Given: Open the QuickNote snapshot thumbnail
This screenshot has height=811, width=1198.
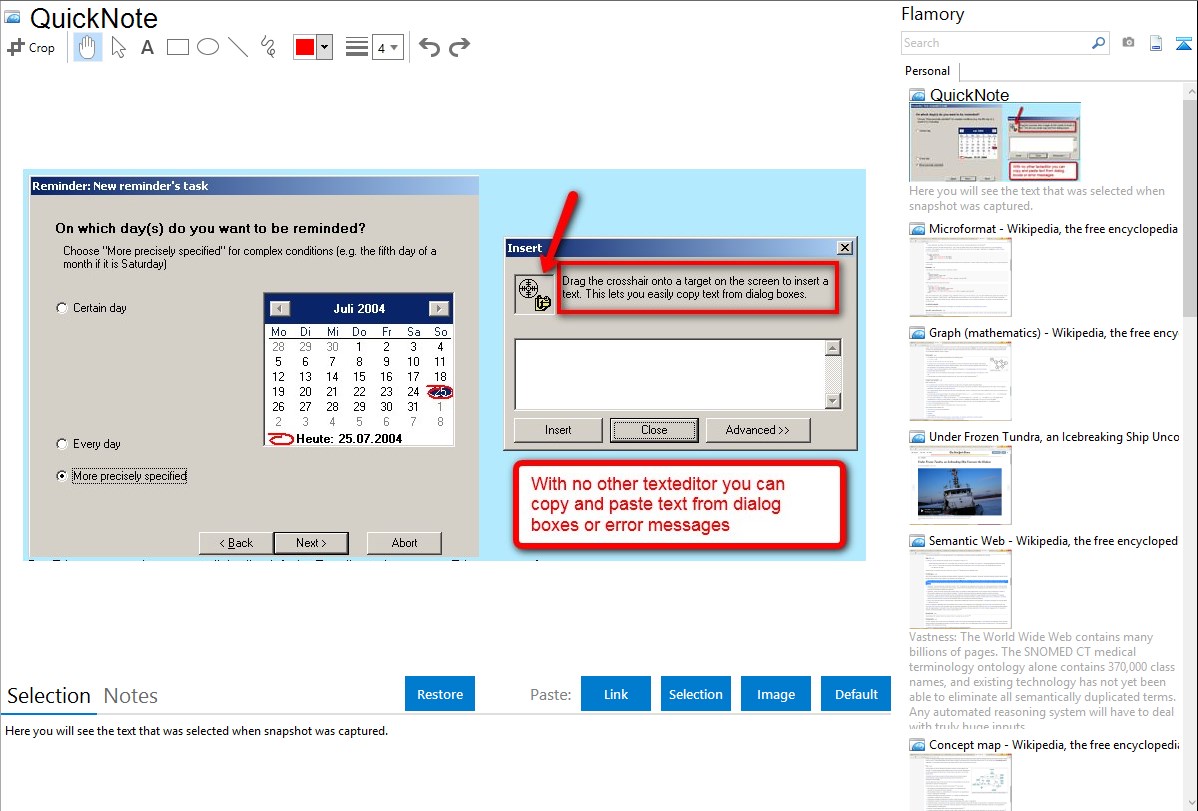Looking at the screenshot, I should [x=995, y=142].
